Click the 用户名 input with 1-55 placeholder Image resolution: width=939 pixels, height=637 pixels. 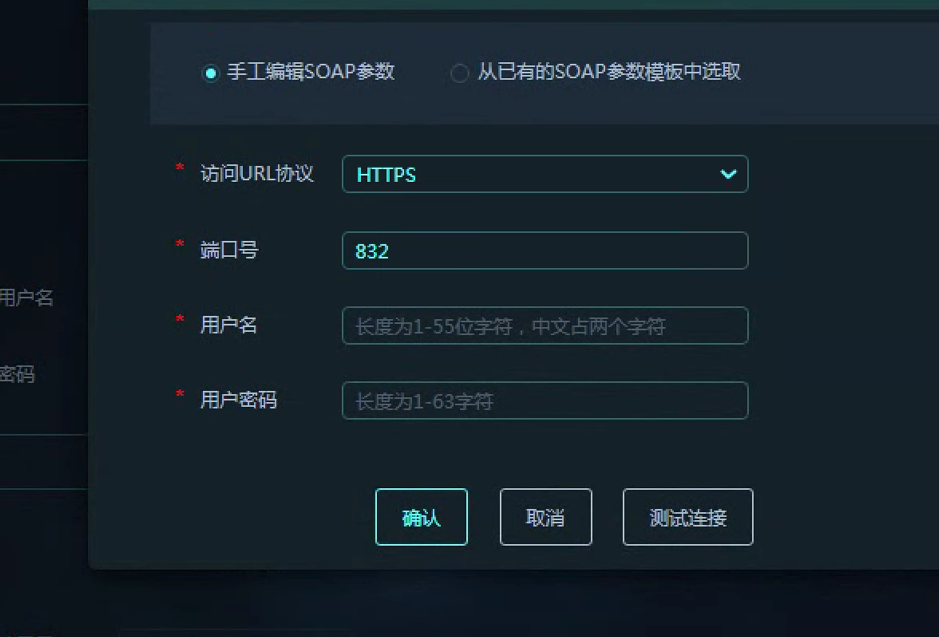point(544,326)
